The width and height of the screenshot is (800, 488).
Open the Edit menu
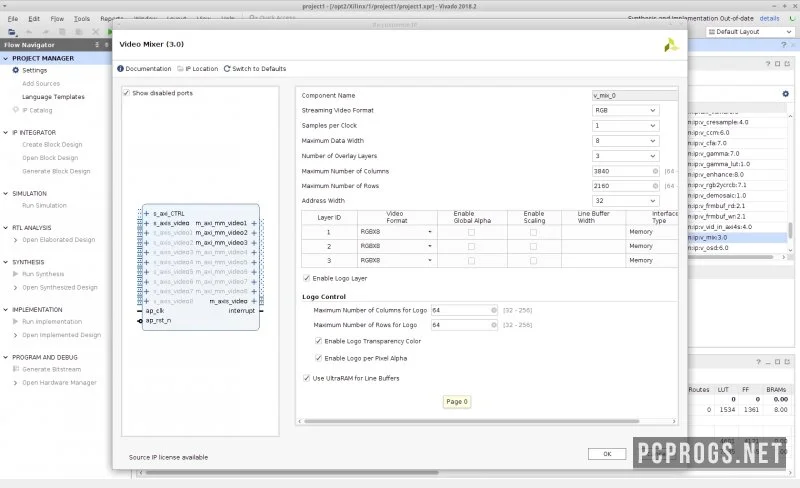[x=34, y=18]
